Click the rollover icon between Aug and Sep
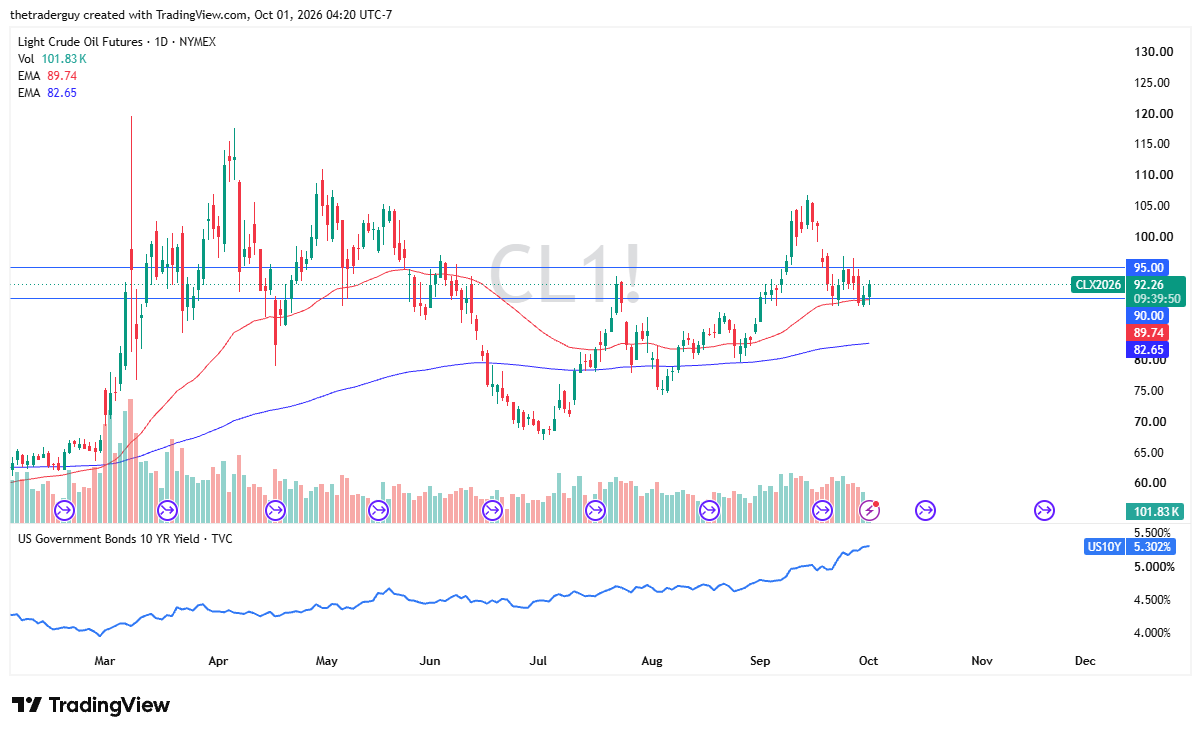The image size is (1201, 735). click(709, 511)
